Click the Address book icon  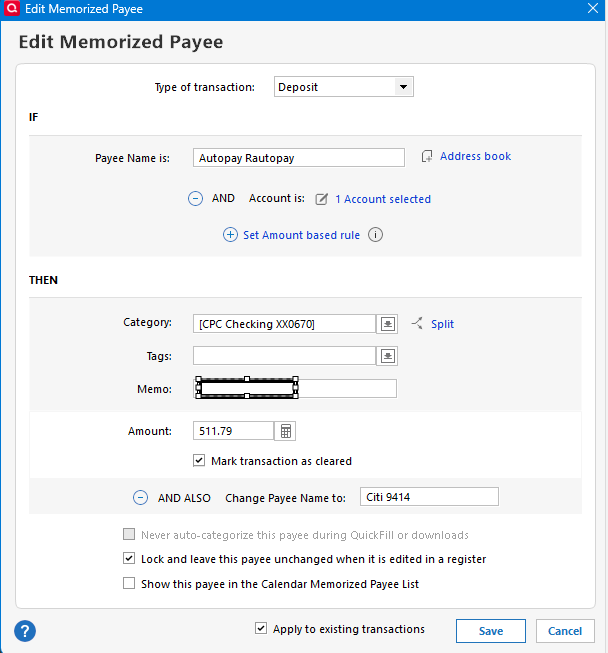tap(427, 156)
